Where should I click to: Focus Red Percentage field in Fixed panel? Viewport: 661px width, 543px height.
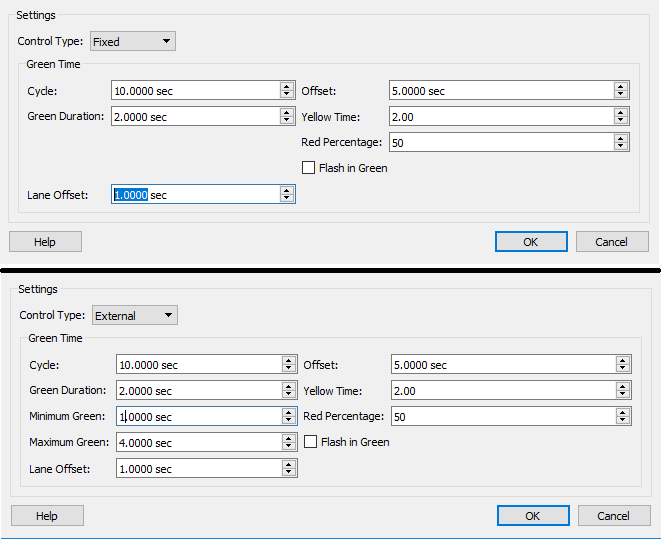500,142
